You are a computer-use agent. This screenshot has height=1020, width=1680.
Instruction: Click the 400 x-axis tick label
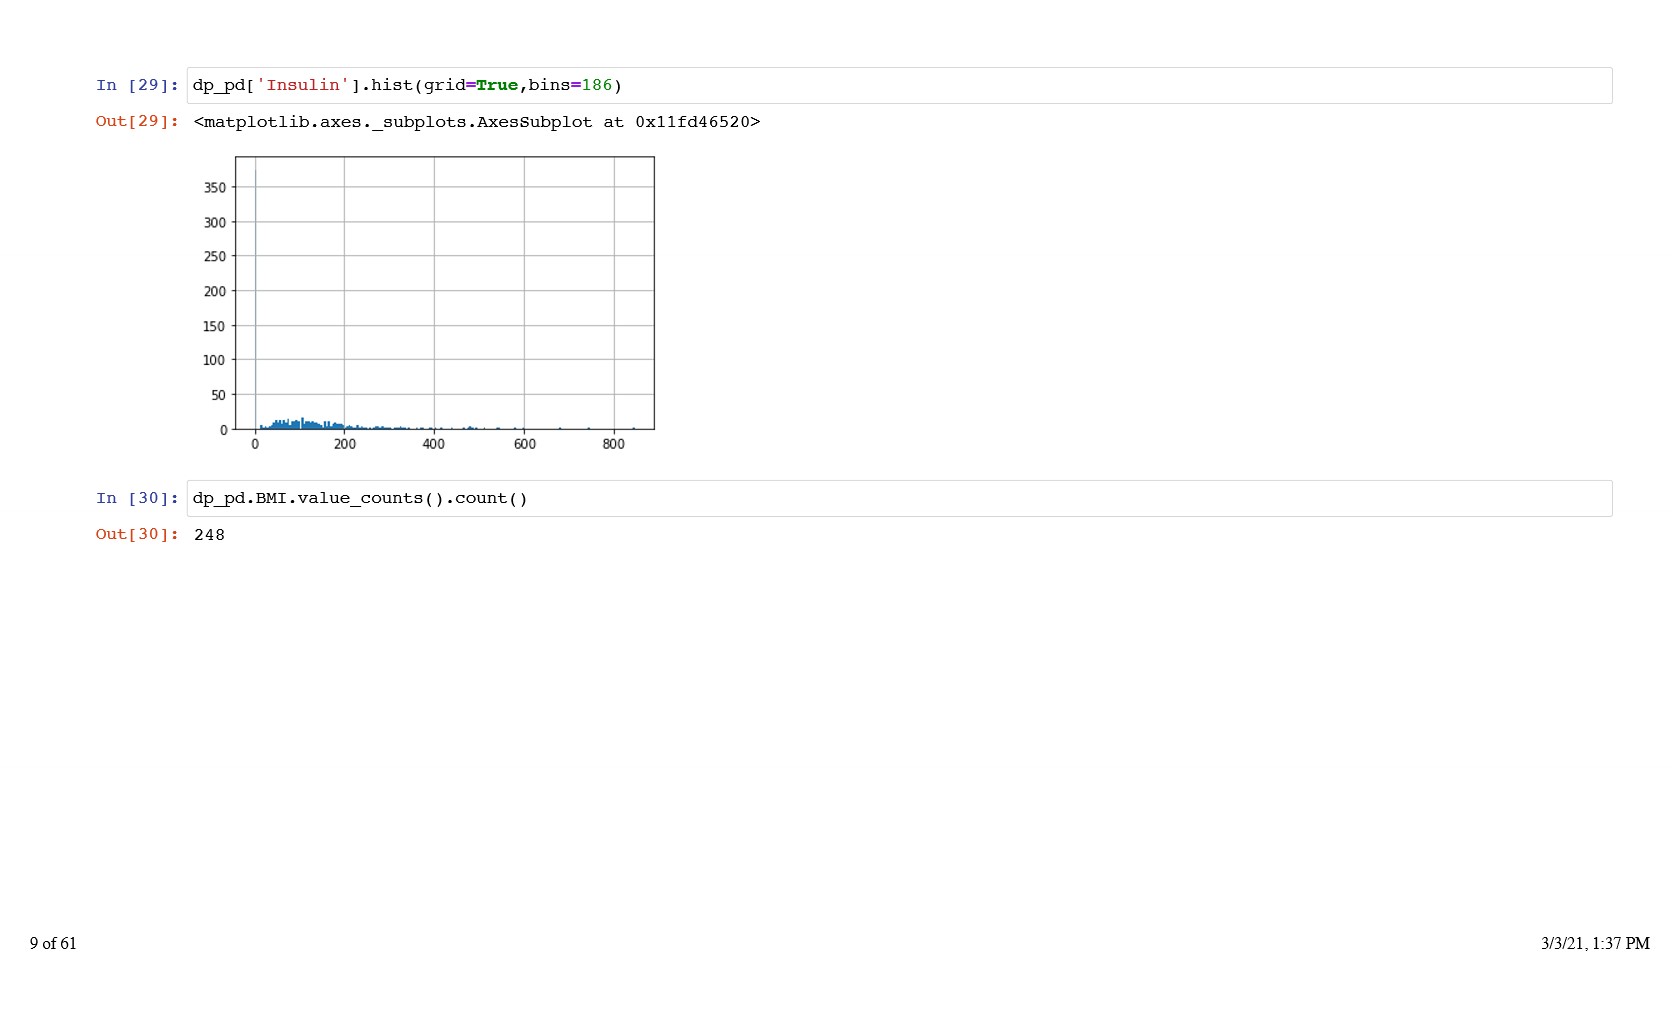(434, 445)
